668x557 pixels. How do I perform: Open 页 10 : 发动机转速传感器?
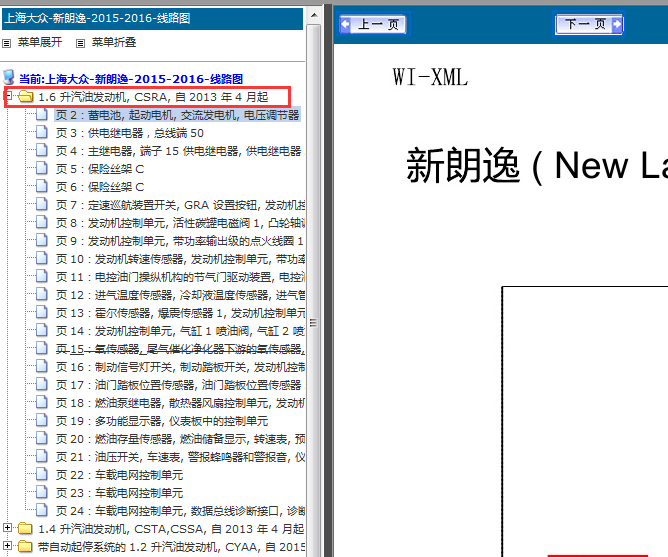click(x=179, y=259)
